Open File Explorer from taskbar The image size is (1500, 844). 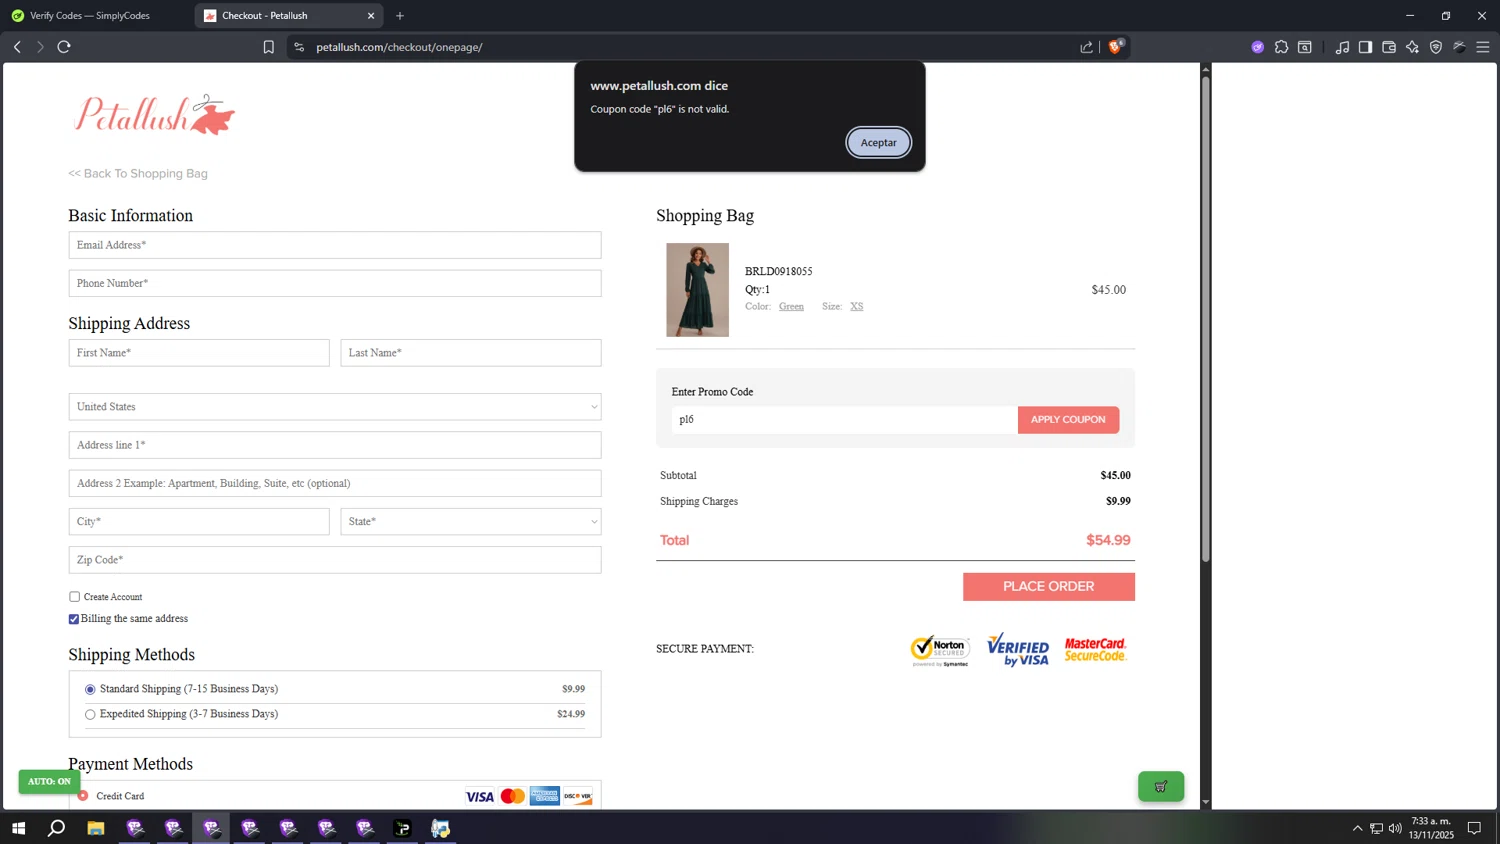coord(96,828)
